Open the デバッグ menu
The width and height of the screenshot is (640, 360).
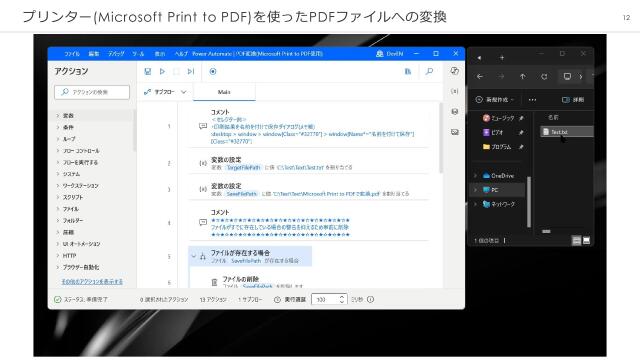pos(116,53)
